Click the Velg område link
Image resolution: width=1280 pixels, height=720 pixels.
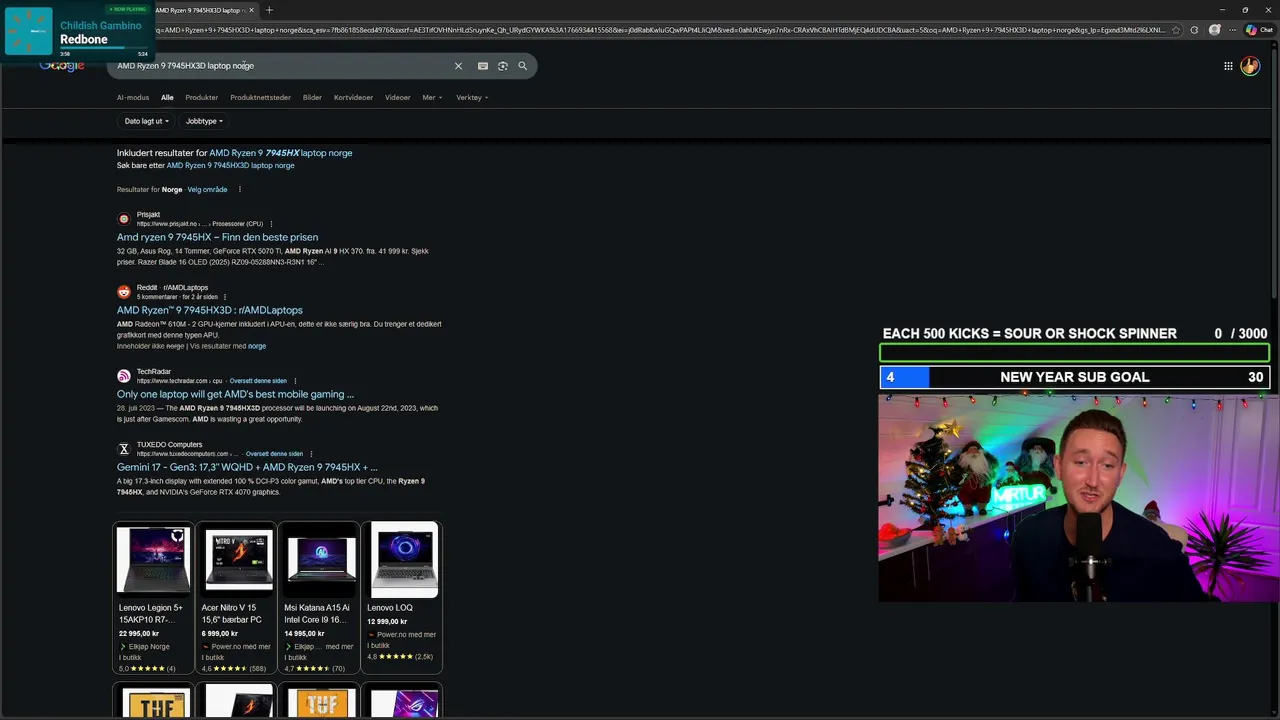(207, 189)
